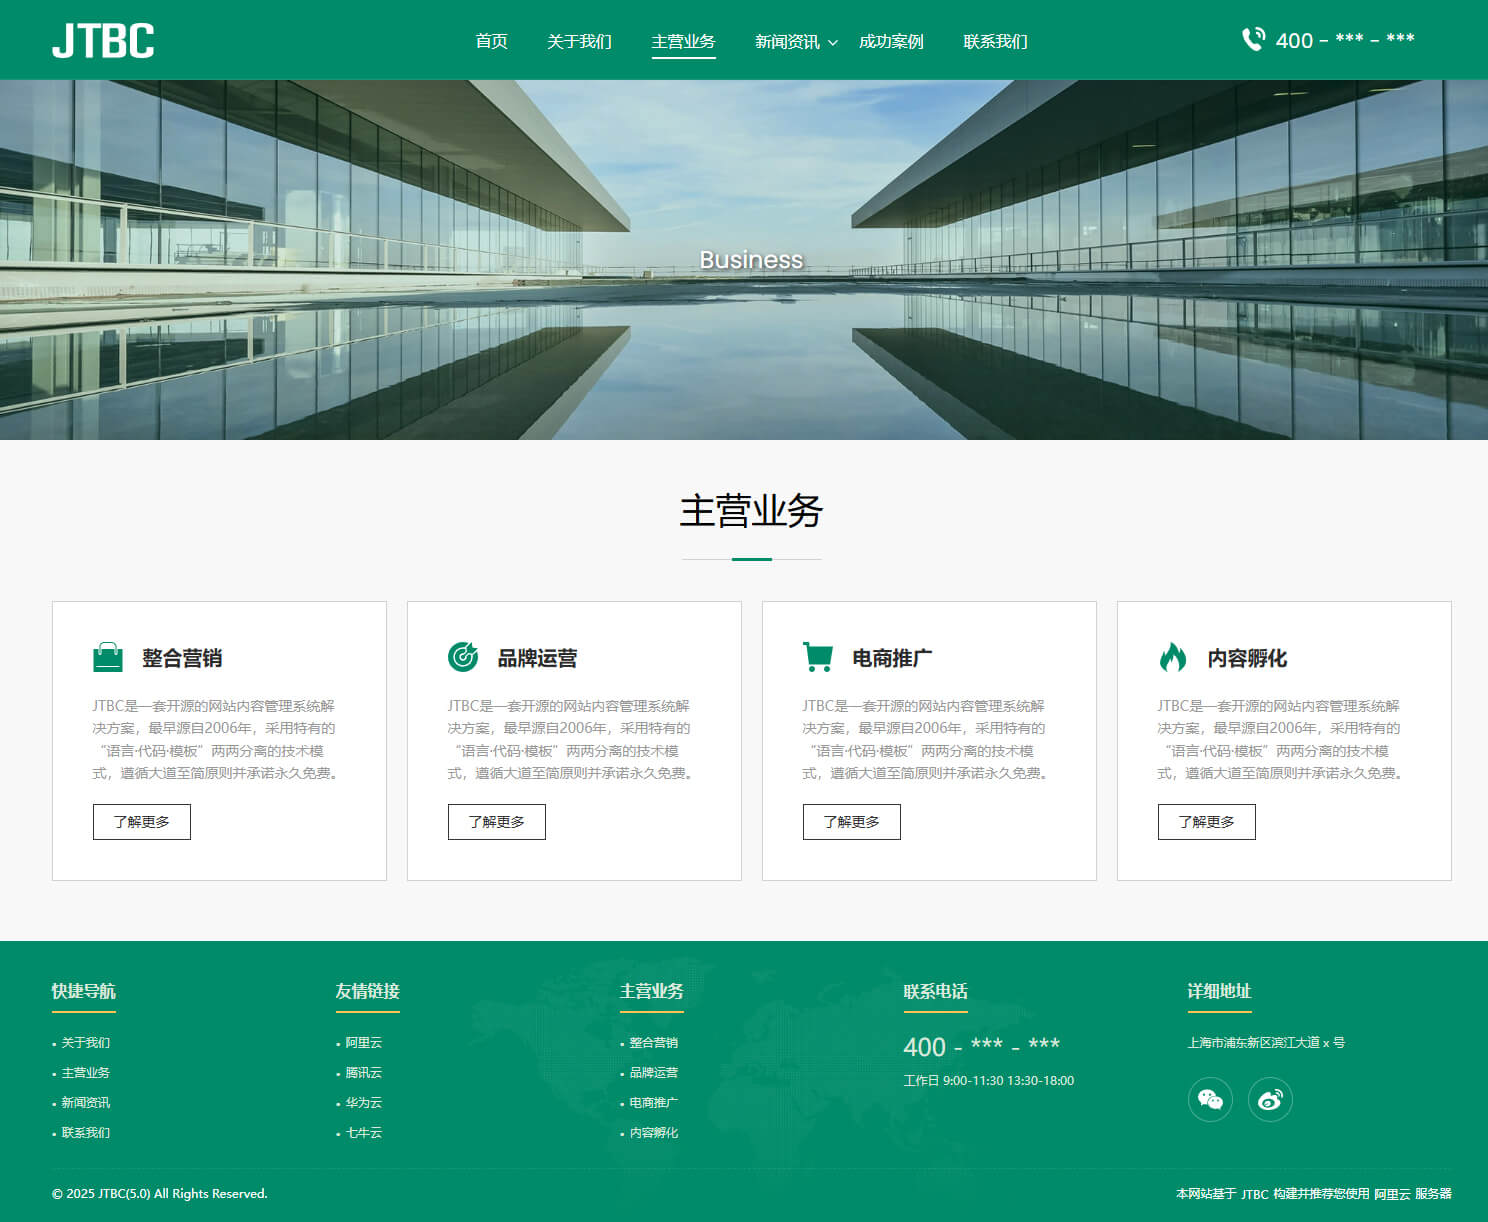Viewport: 1488px width, 1222px height.
Task: Open 联系我们 in the top navigation
Action: point(995,41)
